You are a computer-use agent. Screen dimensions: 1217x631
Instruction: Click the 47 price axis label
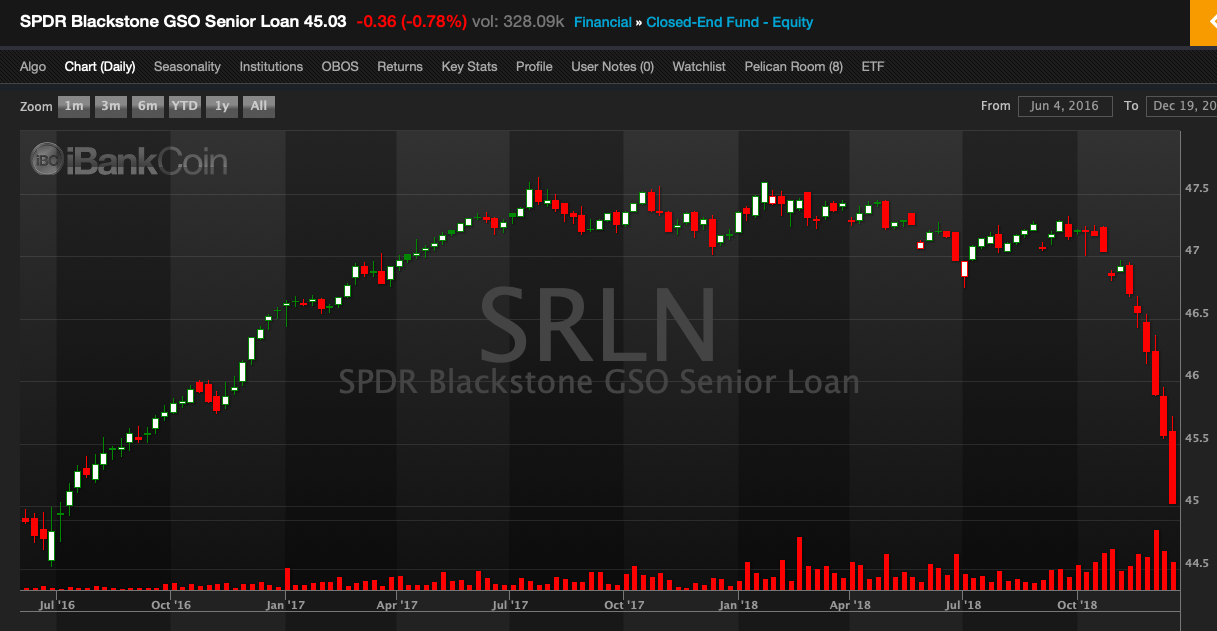click(x=1193, y=251)
